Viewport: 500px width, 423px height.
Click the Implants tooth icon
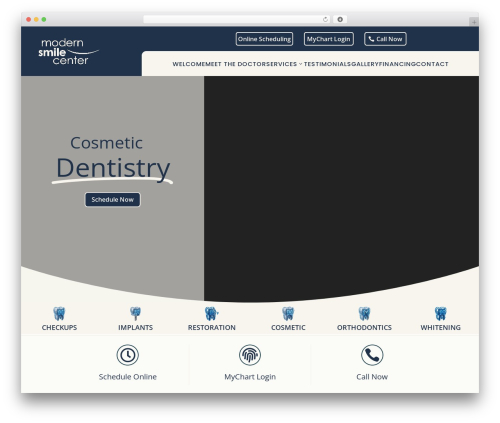(135, 314)
